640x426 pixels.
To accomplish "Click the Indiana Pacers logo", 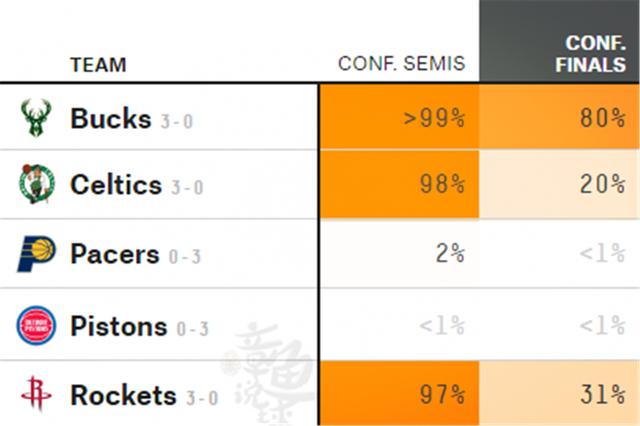I will 36,253.
